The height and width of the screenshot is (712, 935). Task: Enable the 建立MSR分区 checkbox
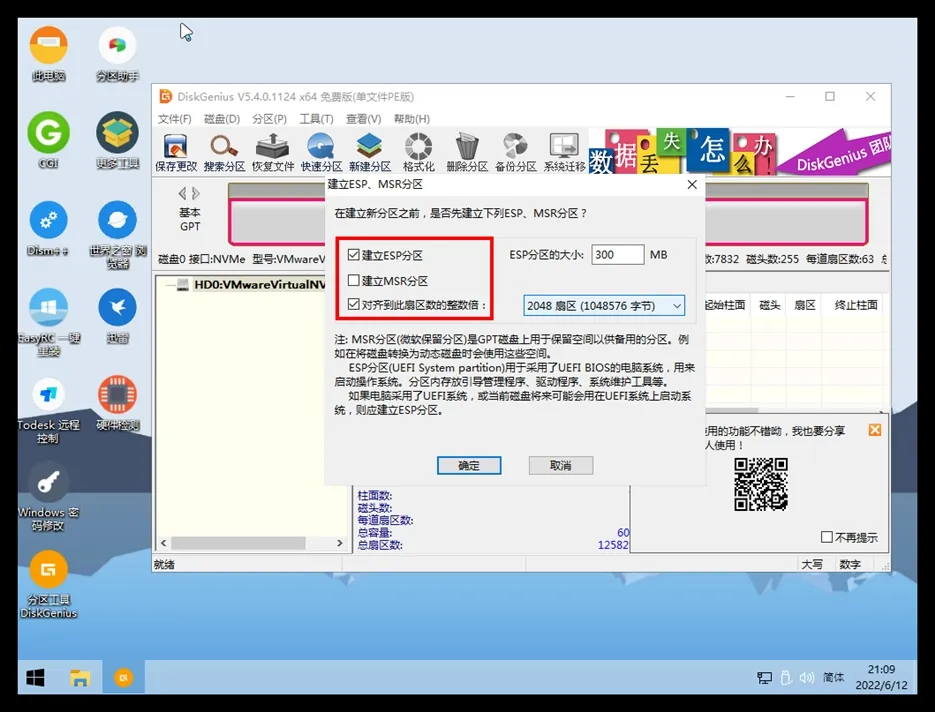pos(354,281)
